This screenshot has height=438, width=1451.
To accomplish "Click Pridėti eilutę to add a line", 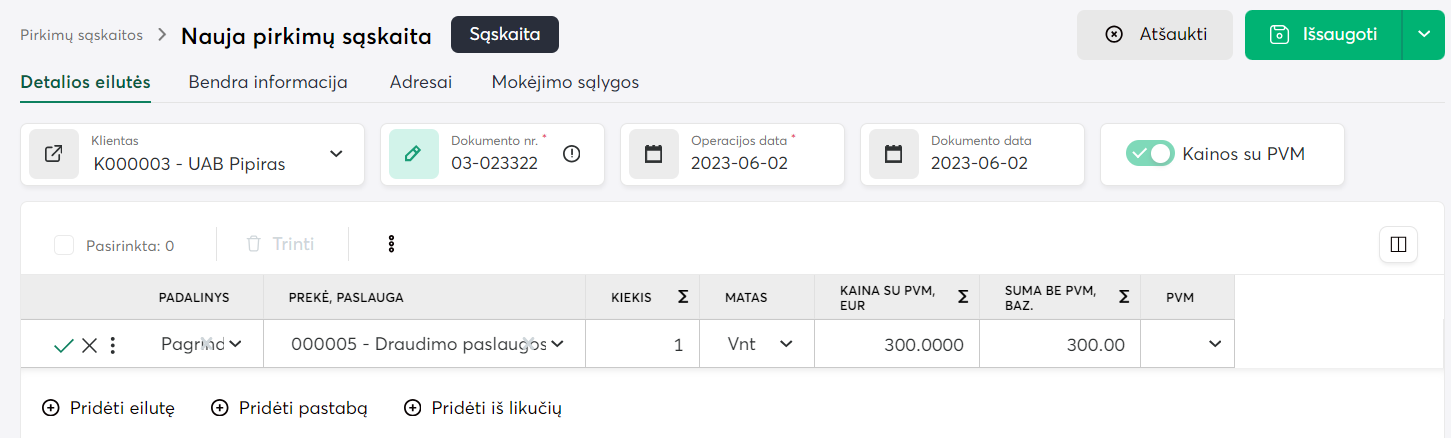I will pos(109,407).
